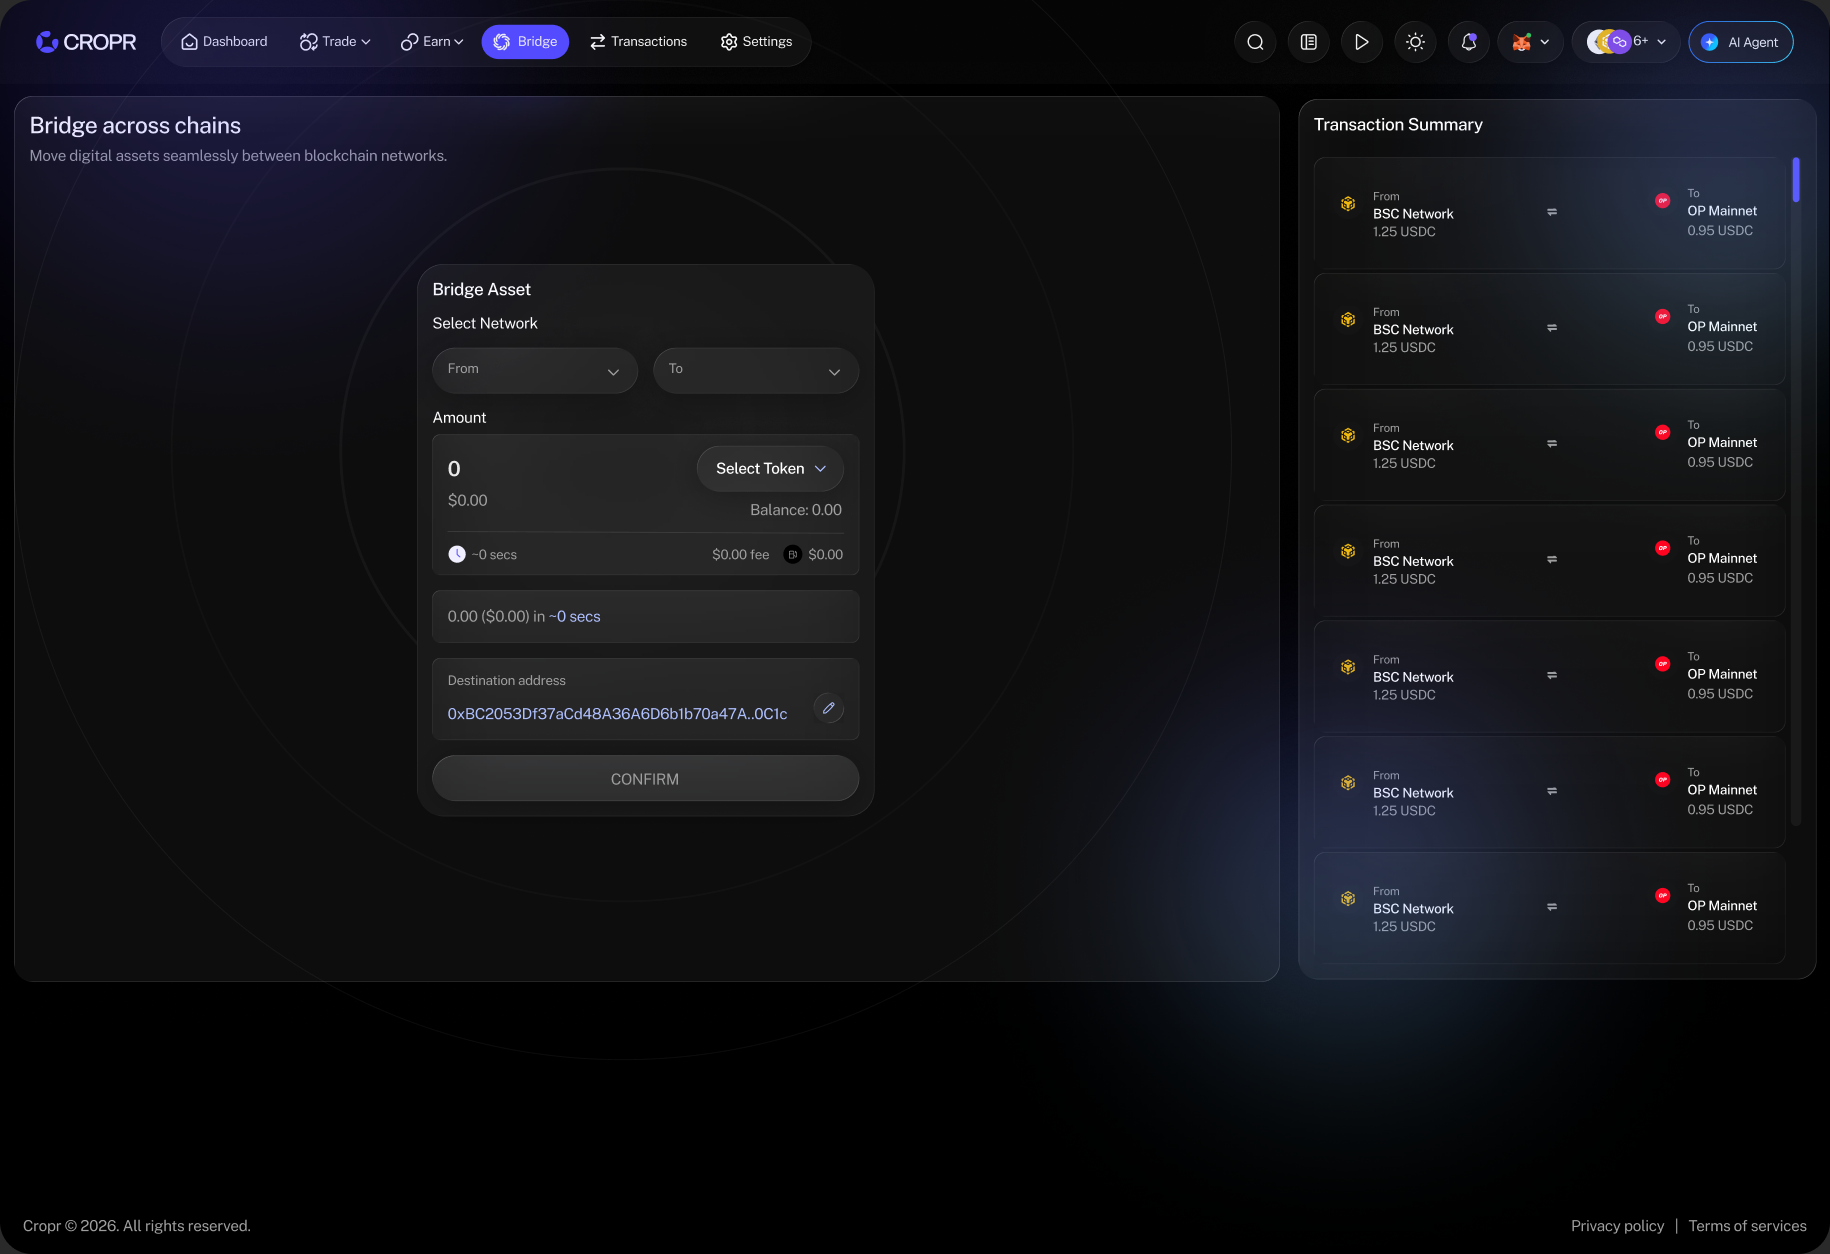Open the To network dropdown

pos(756,370)
